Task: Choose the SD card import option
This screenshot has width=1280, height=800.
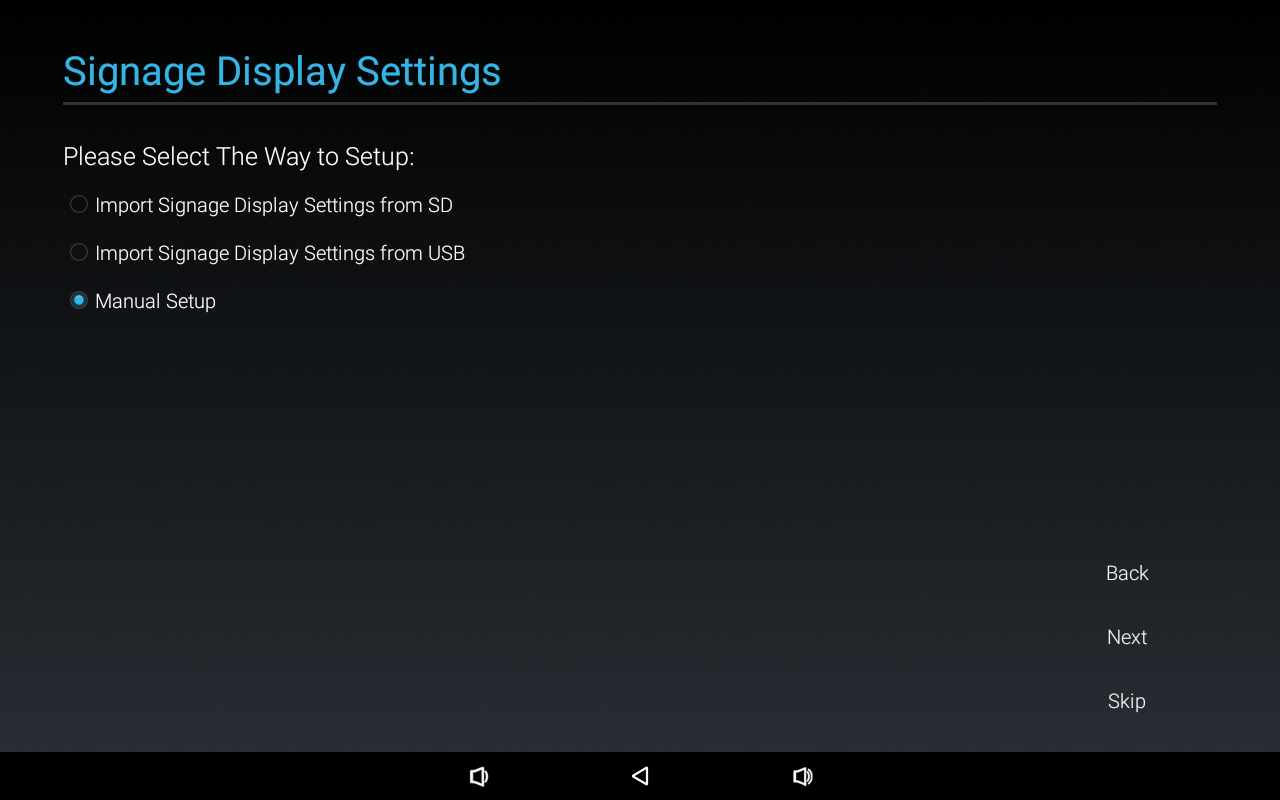Action: coord(261,205)
